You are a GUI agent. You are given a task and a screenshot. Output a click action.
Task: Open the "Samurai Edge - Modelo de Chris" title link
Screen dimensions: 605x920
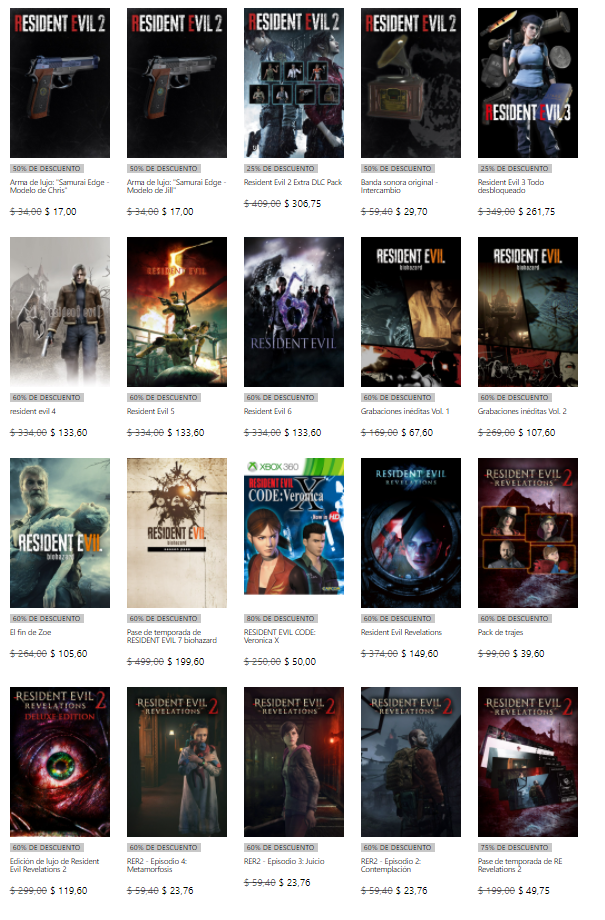point(60,187)
